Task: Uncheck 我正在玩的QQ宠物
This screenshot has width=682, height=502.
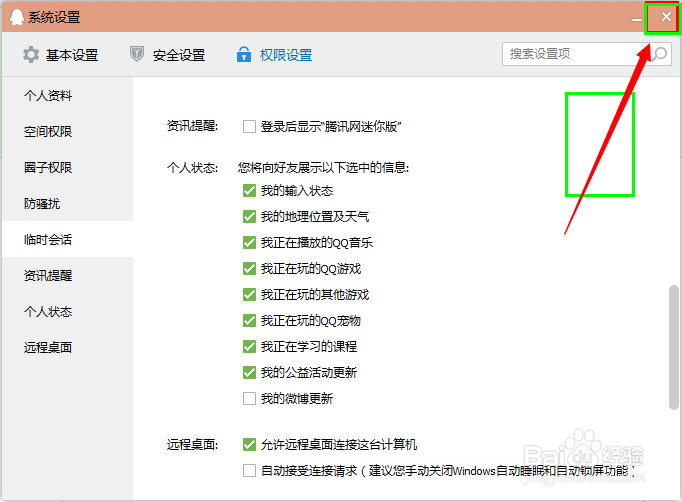Action: pyautogui.click(x=249, y=321)
